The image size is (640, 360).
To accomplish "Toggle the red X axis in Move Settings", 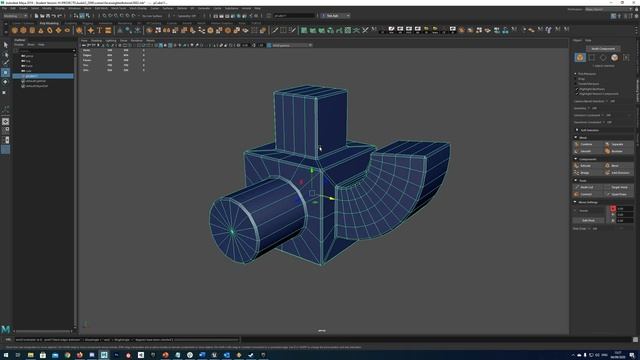I will click(613, 209).
